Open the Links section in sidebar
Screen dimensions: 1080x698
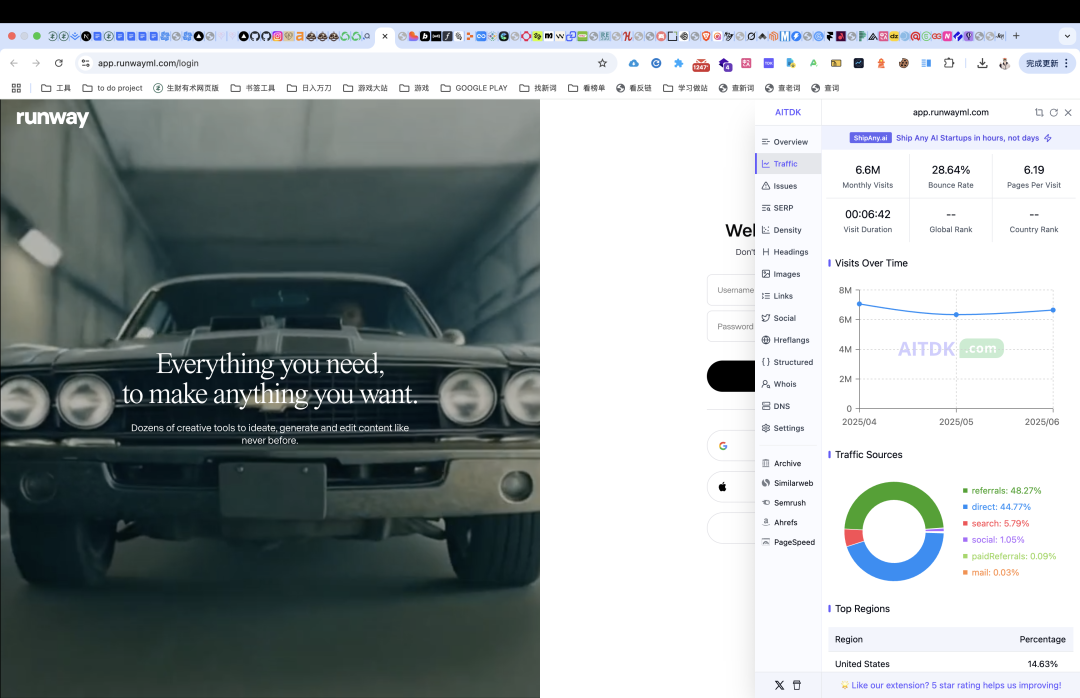pos(788,296)
